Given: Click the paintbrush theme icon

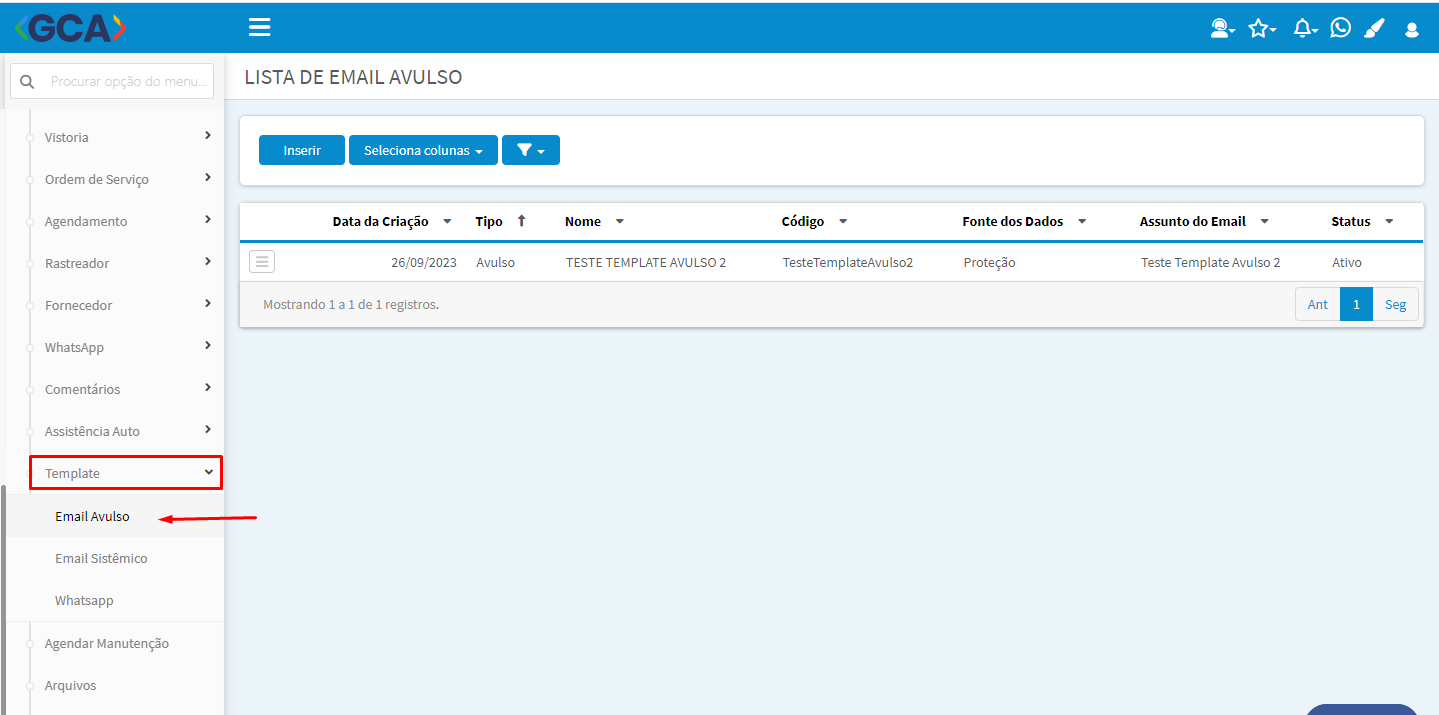Looking at the screenshot, I should point(1374,29).
